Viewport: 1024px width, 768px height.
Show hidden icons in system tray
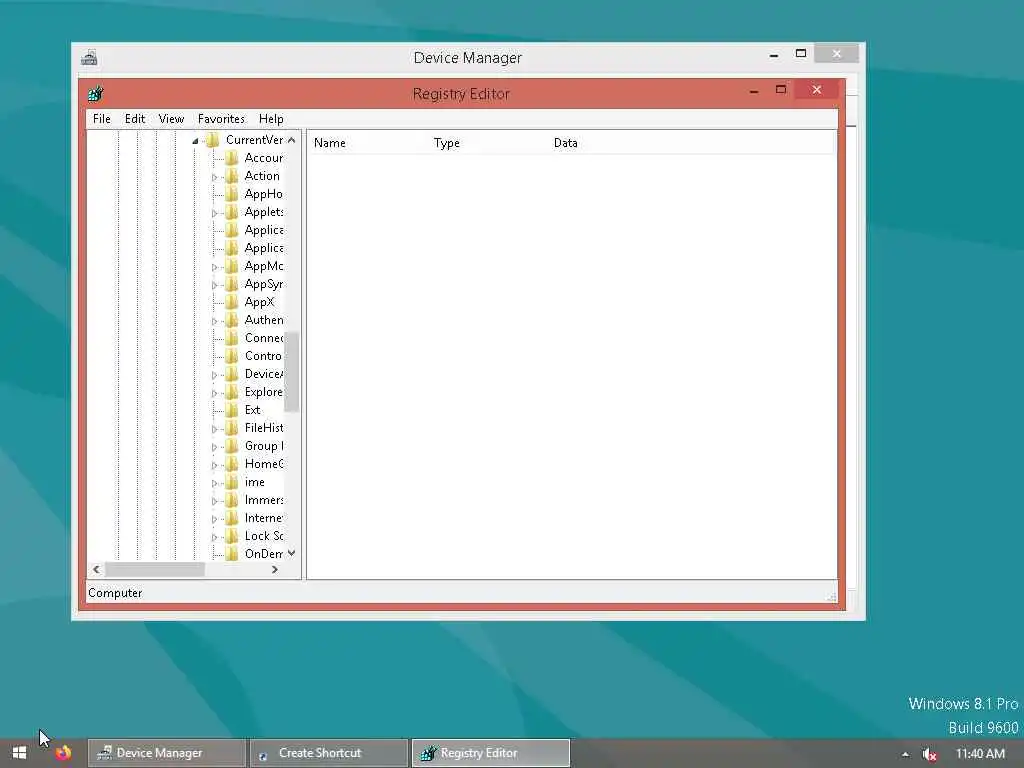(x=905, y=754)
